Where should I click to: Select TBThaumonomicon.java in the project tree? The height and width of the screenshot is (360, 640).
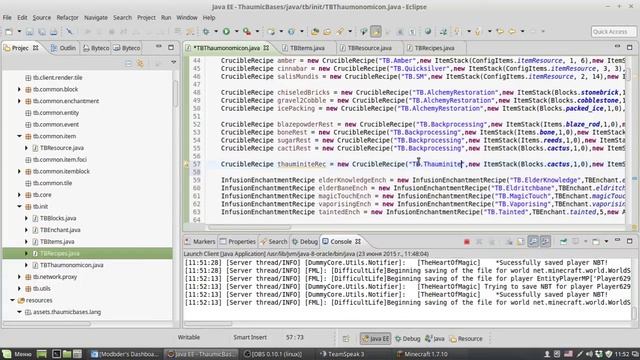pyautogui.click(x=71, y=265)
